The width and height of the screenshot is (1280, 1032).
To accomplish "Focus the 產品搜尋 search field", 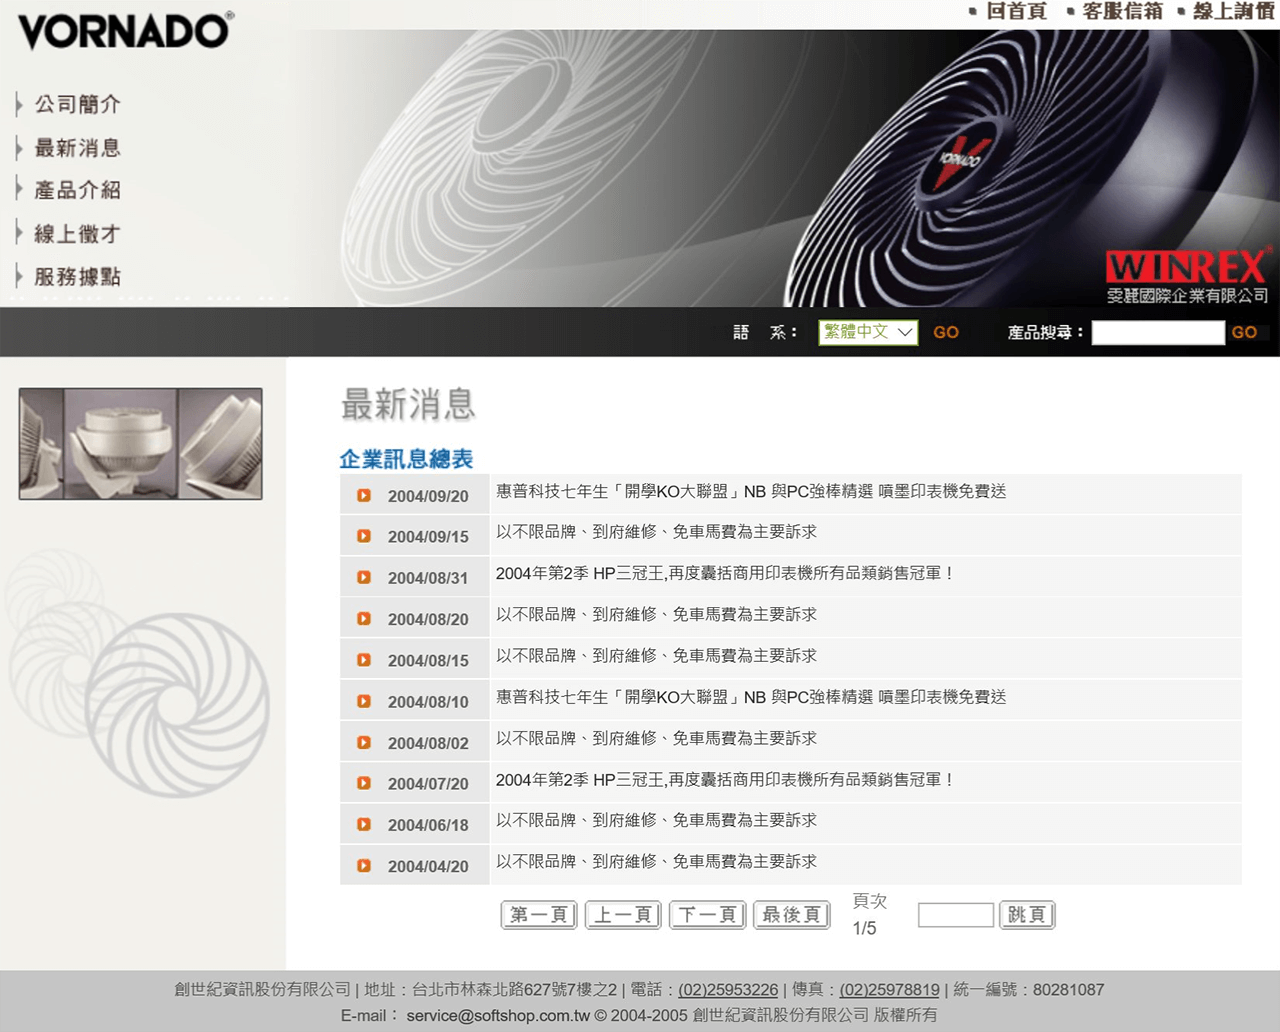I will 1158,332.
